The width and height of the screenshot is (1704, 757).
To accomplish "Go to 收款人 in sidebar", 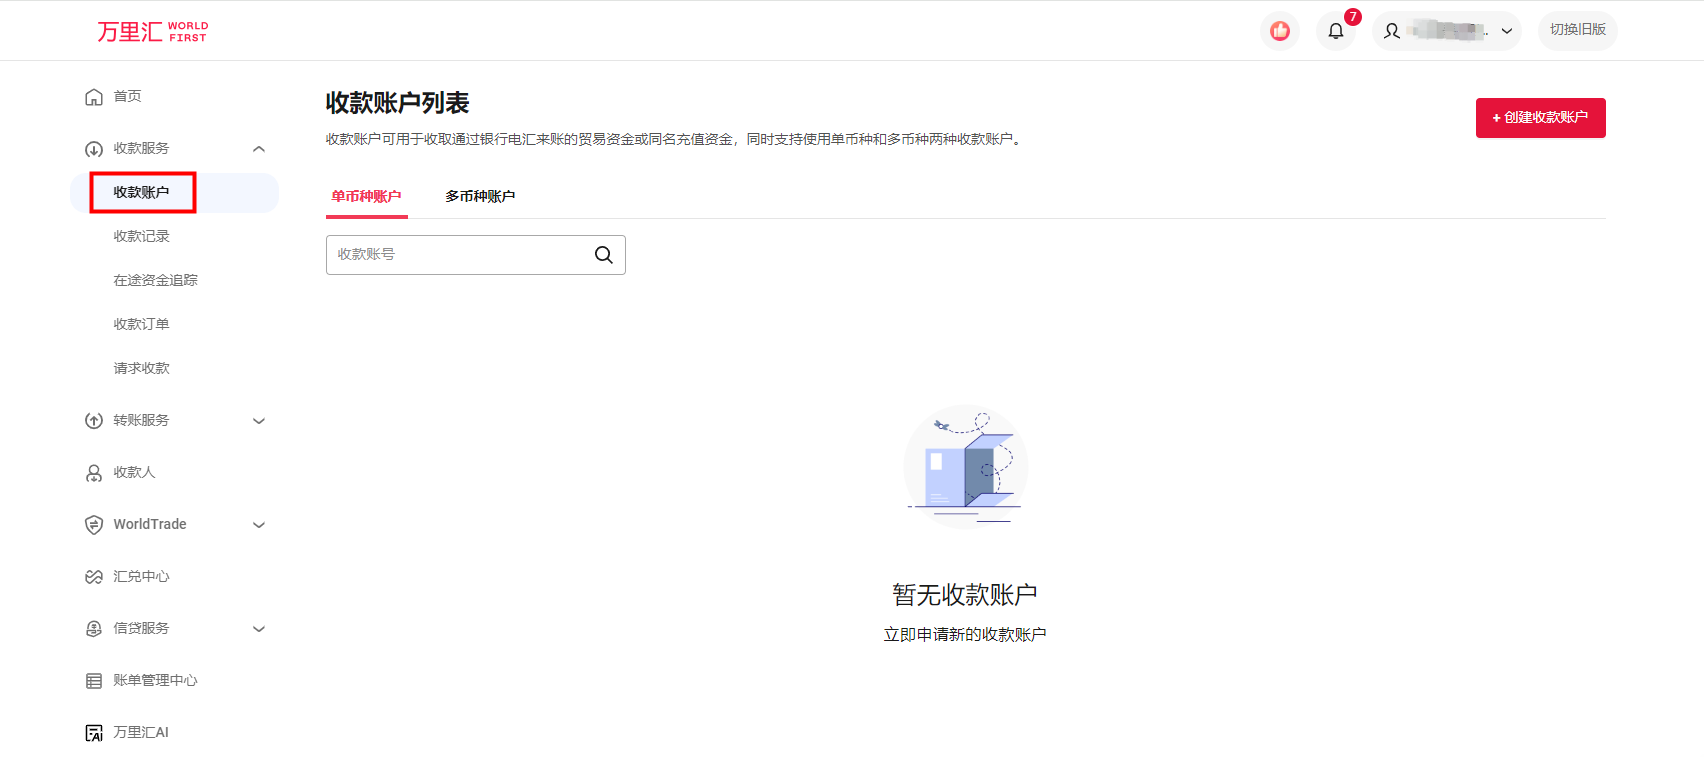I will [134, 473].
